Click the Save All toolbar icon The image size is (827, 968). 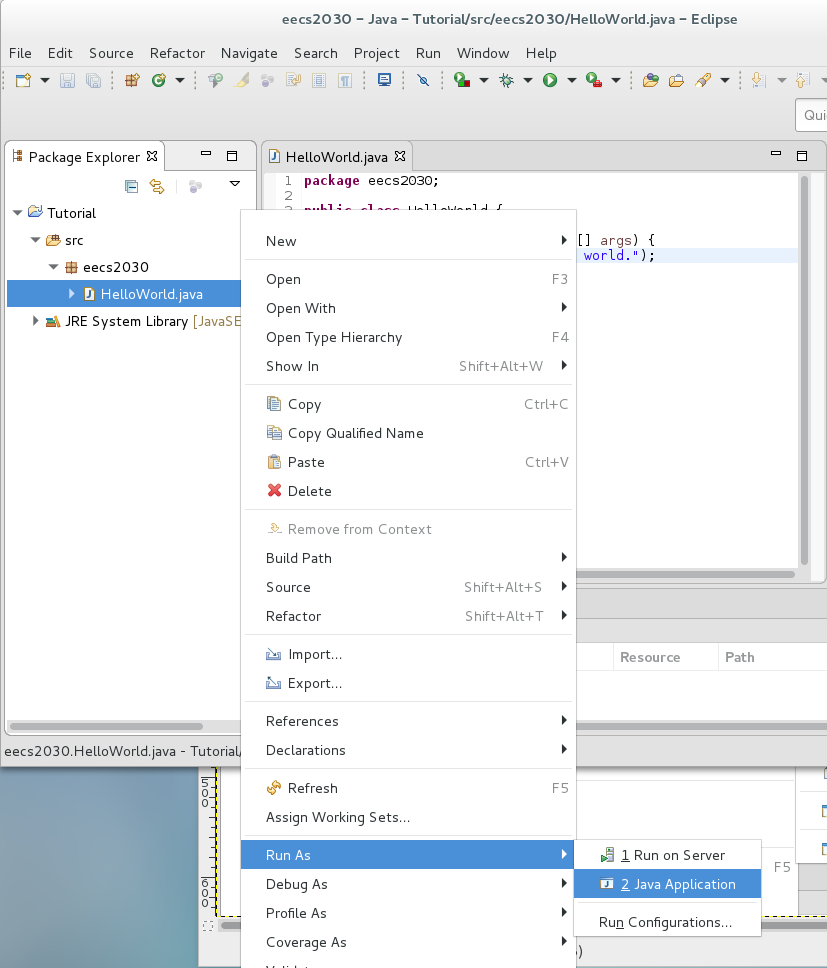pos(93,80)
